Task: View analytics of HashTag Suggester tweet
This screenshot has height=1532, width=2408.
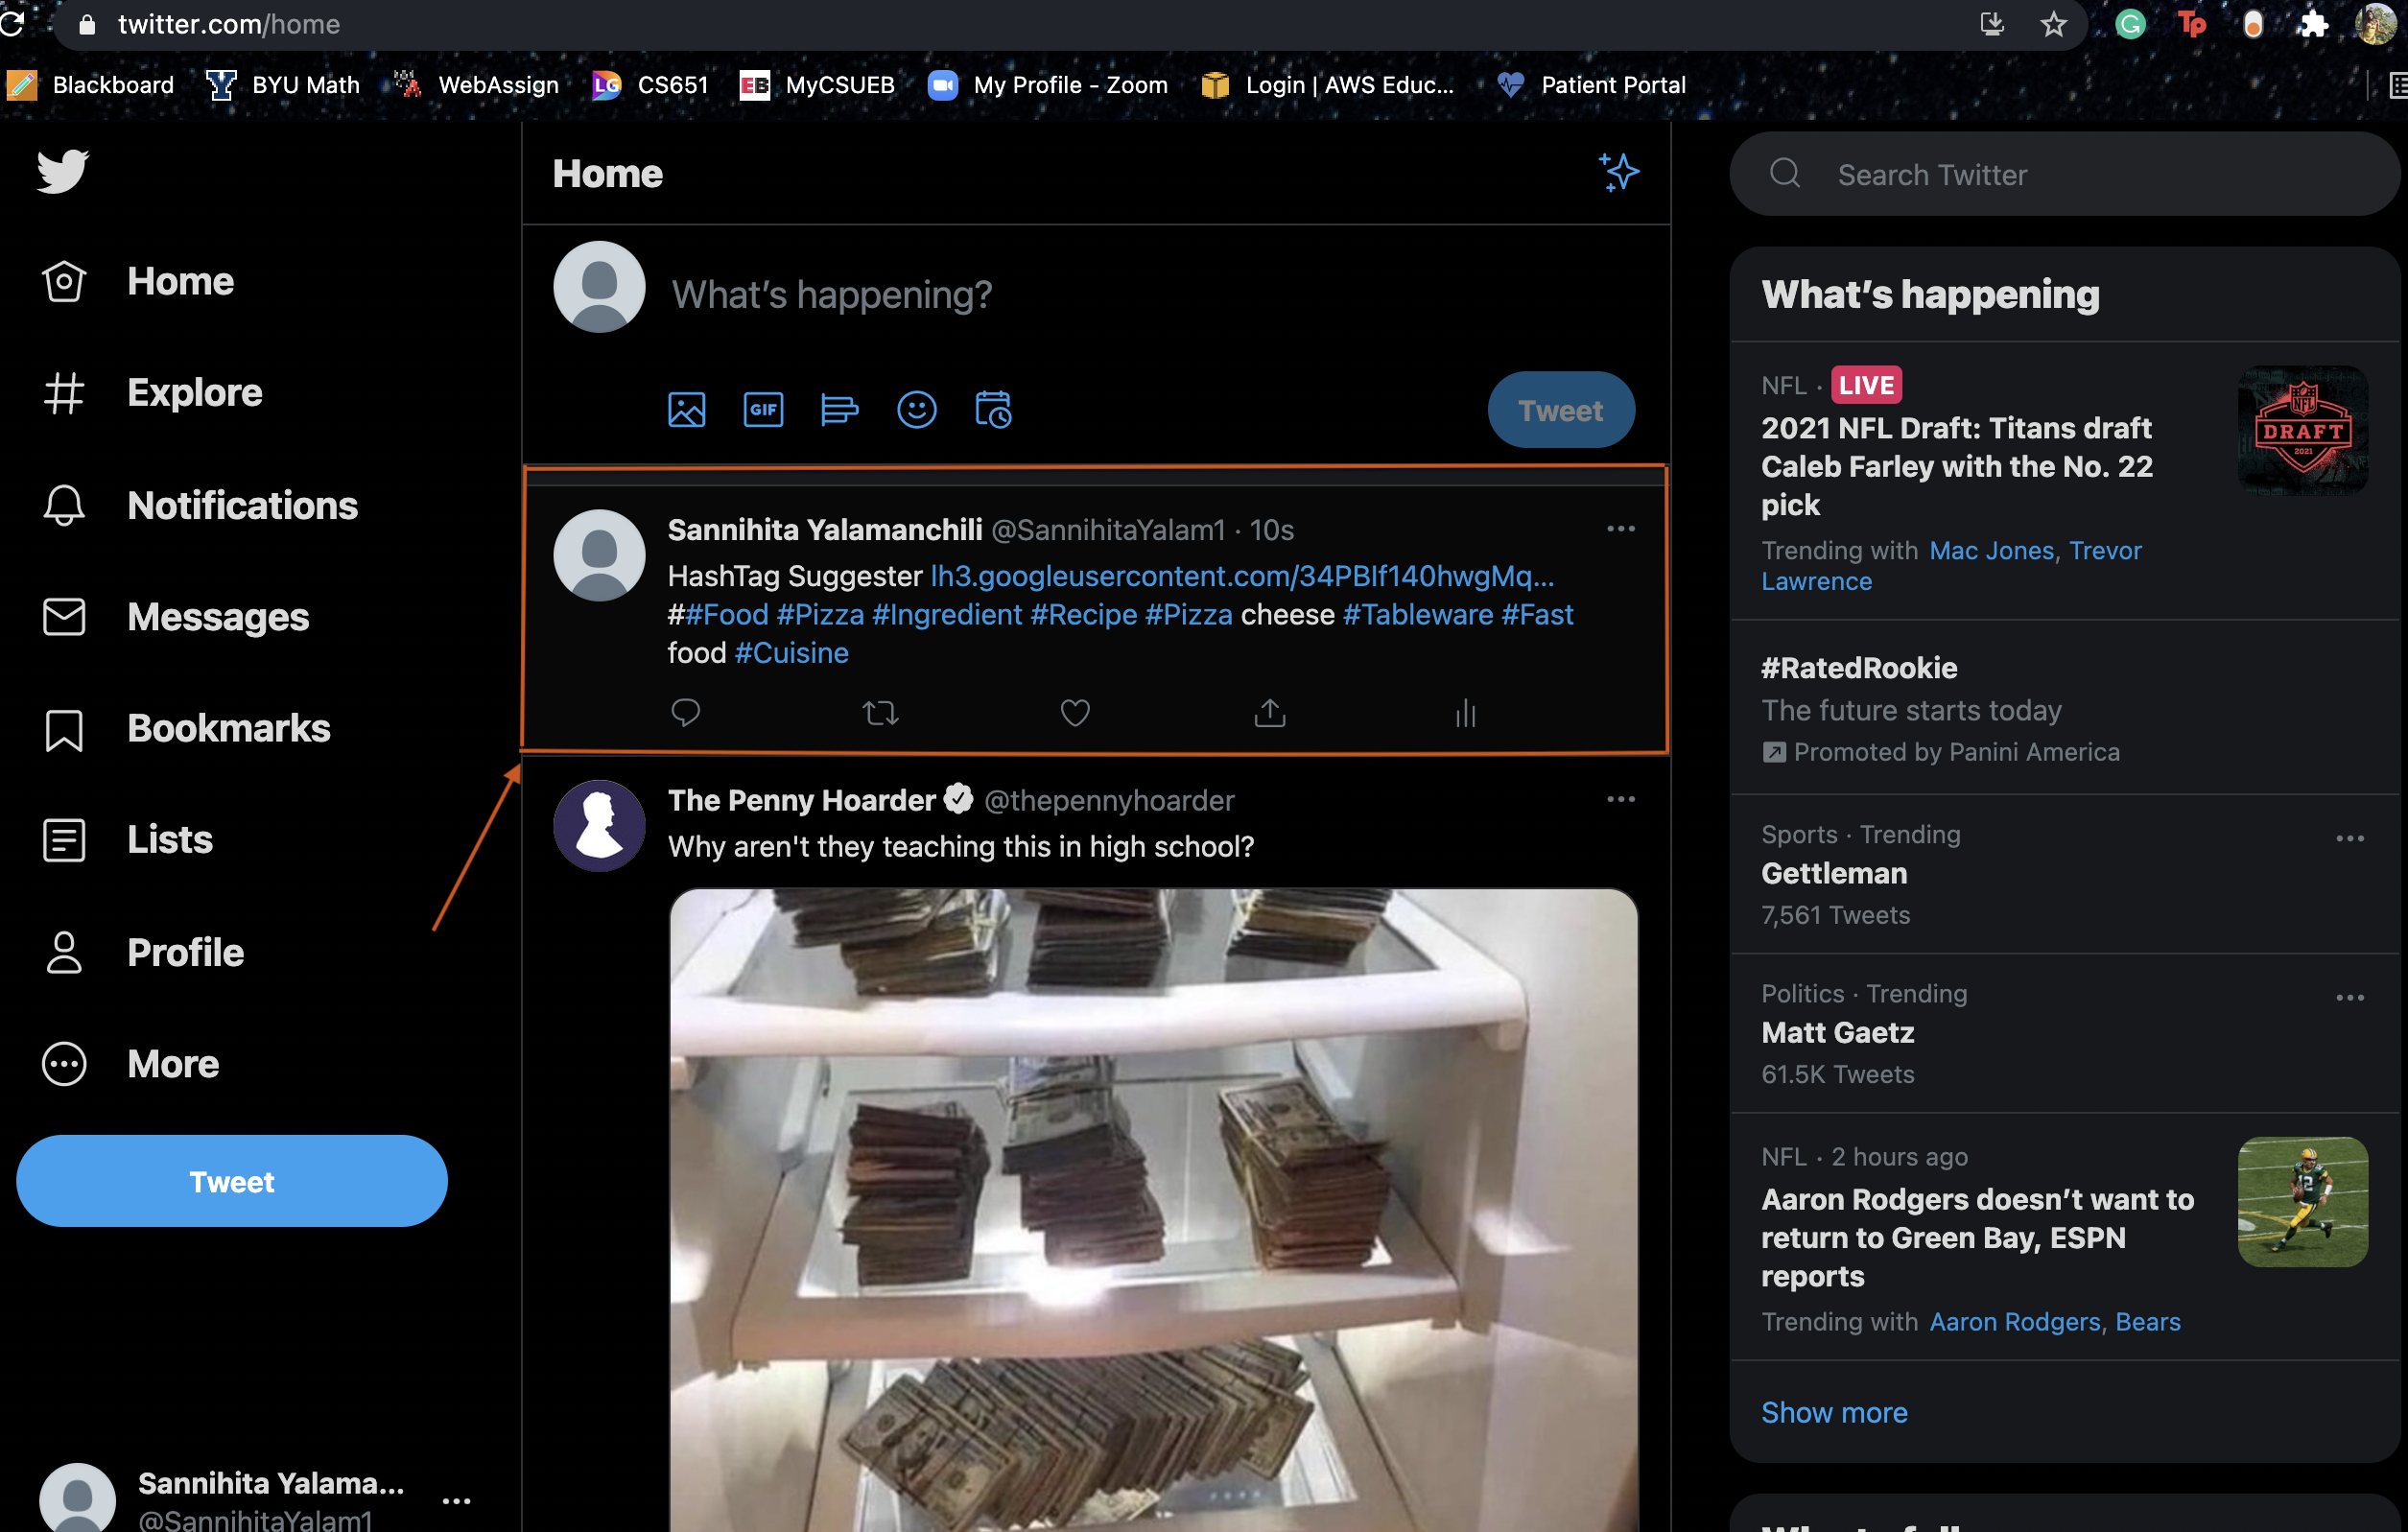Action: (x=1465, y=713)
